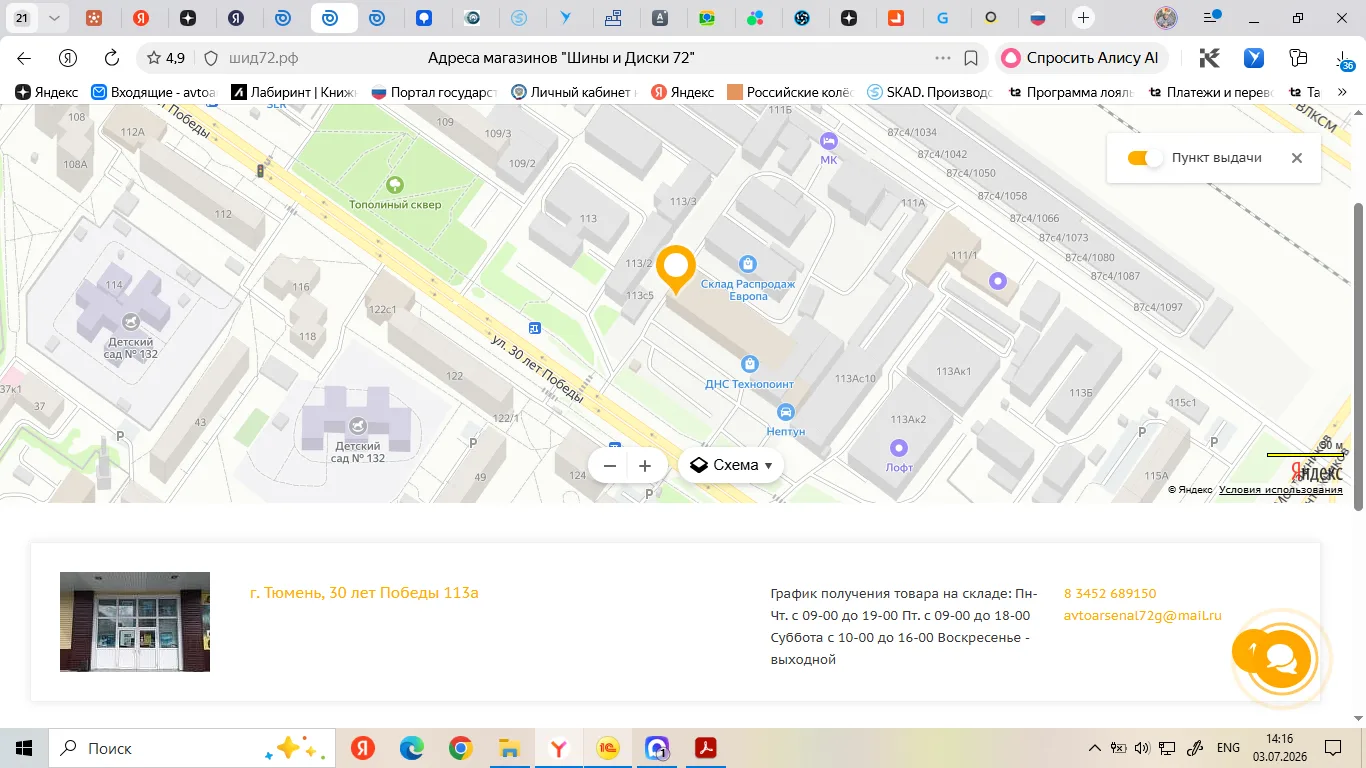Call the phone number 8 3452 689150
Screen dimensions: 1366x768
pyautogui.click(x=1110, y=594)
